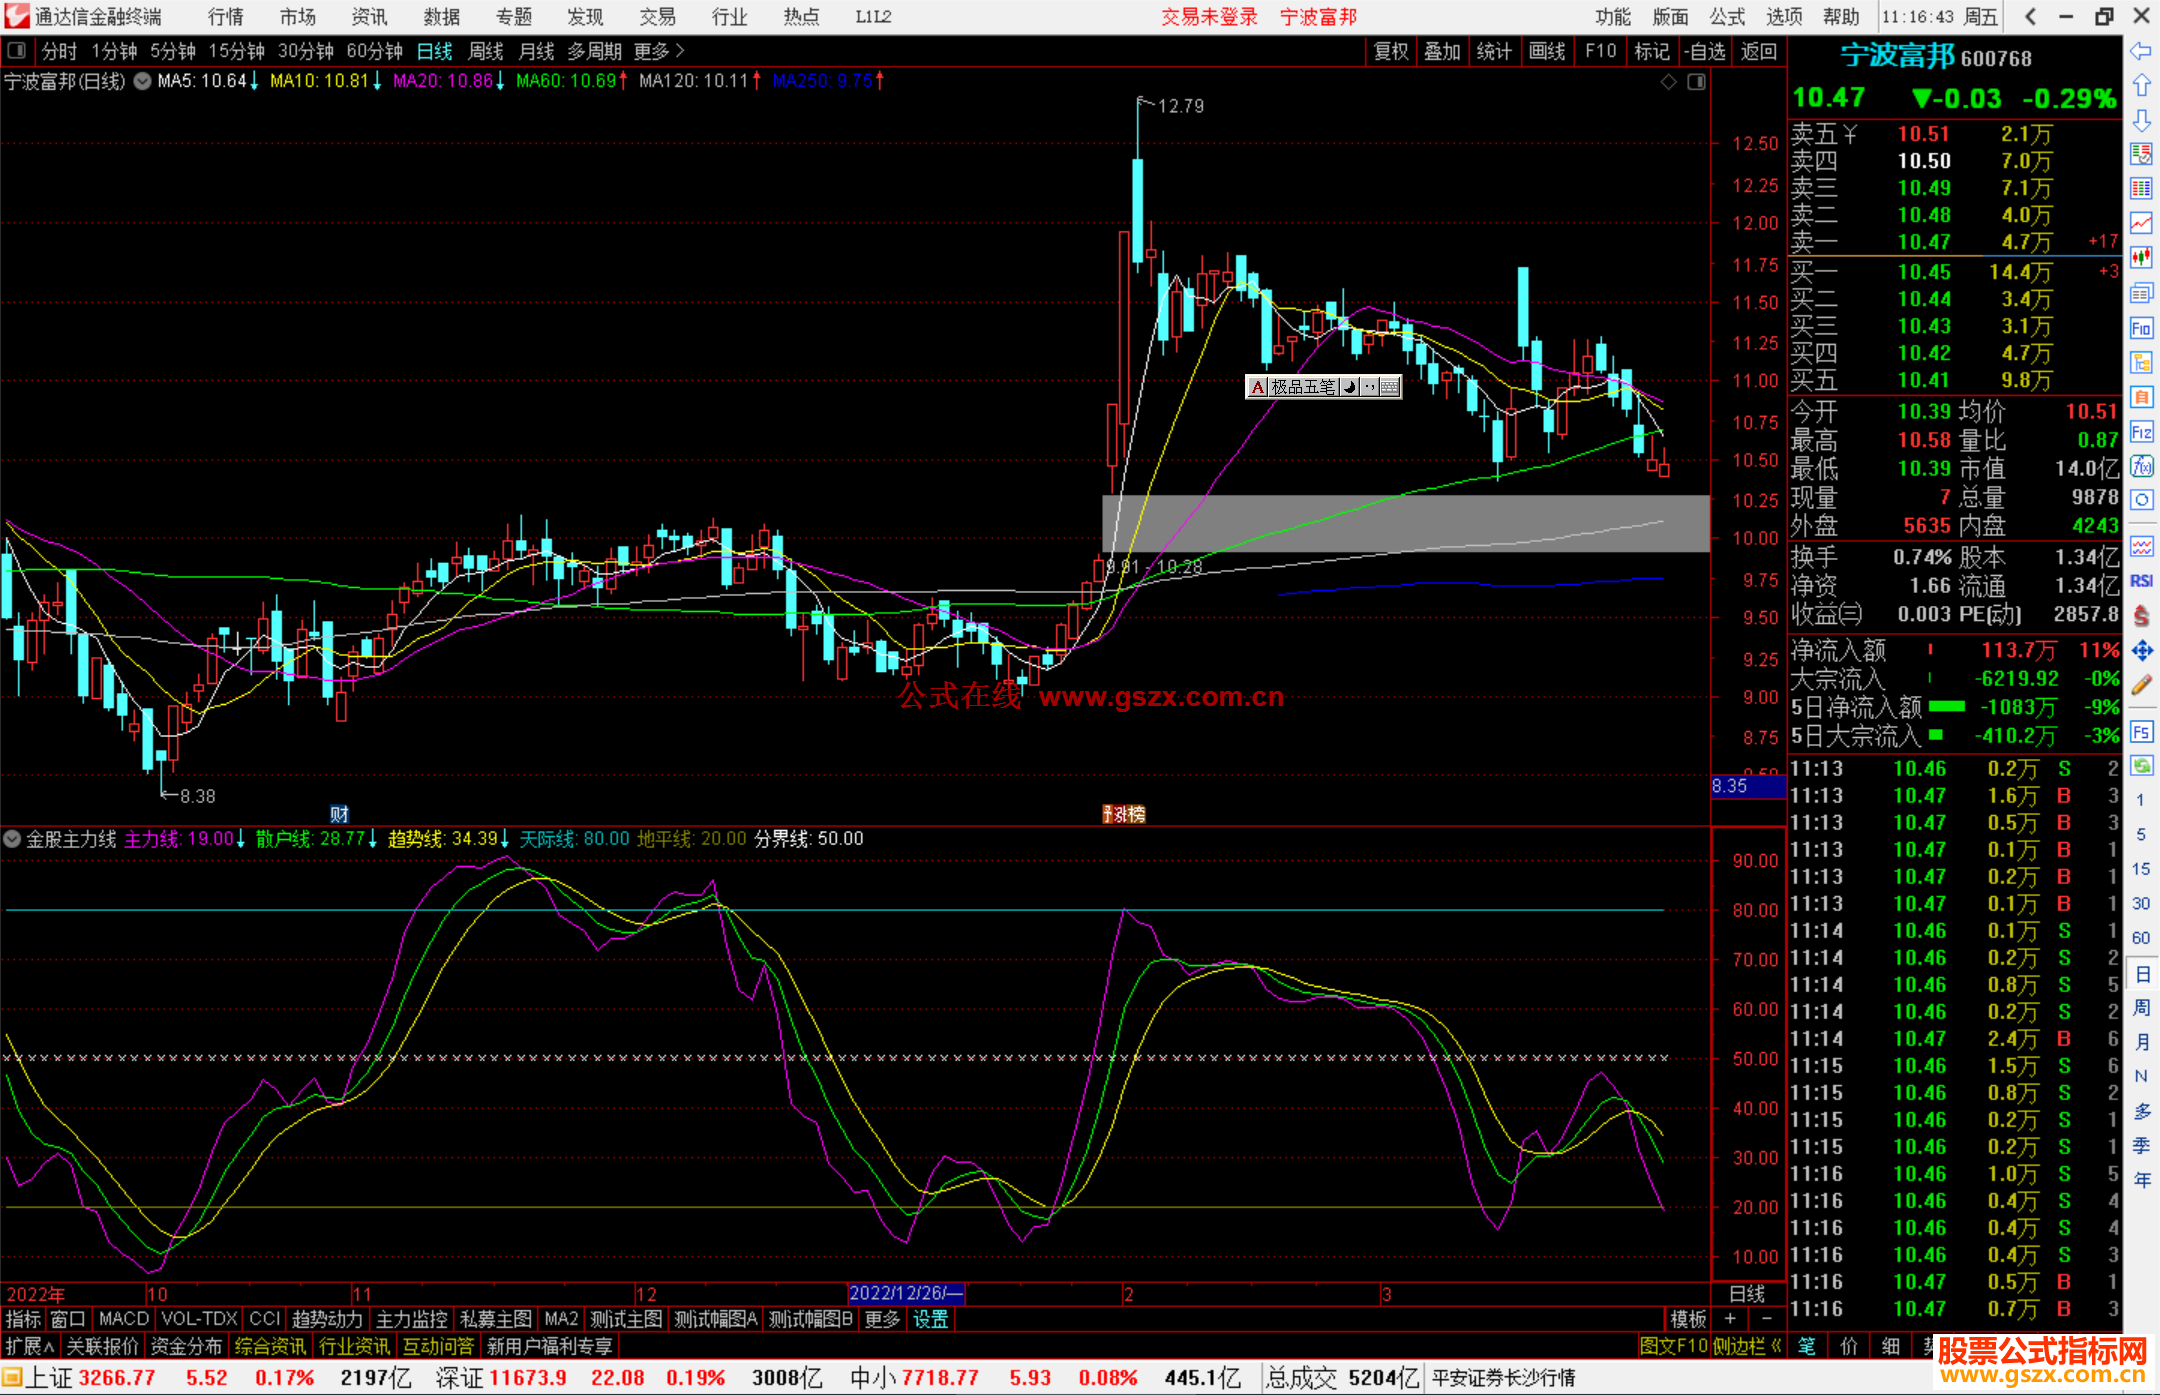Toggle the left panel icon beside 分时
The width and height of the screenshot is (2160, 1395).
[17, 50]
